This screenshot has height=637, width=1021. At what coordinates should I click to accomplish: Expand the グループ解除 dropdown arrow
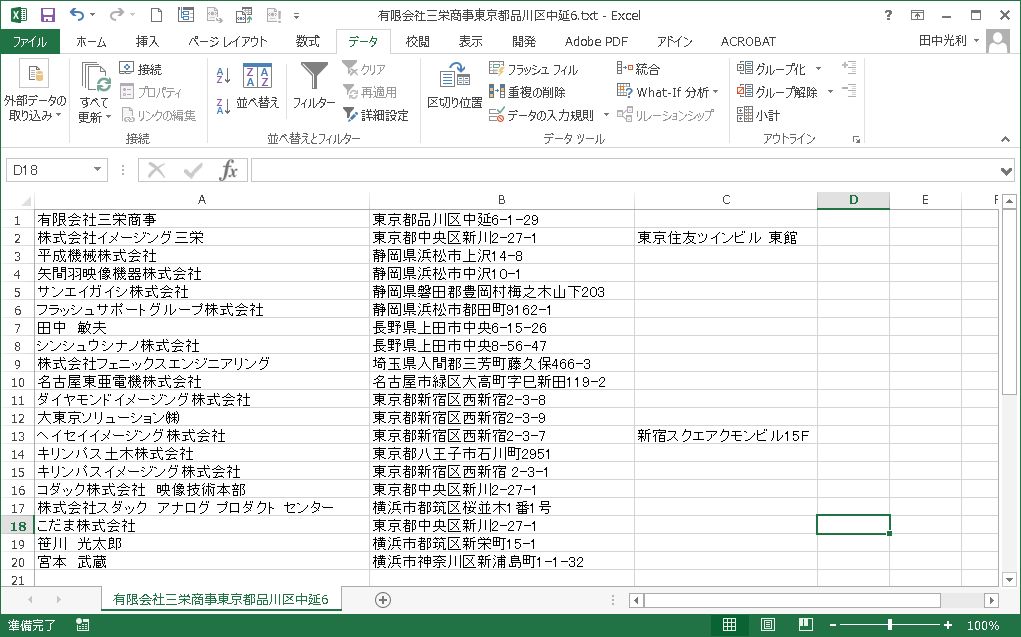830,92
